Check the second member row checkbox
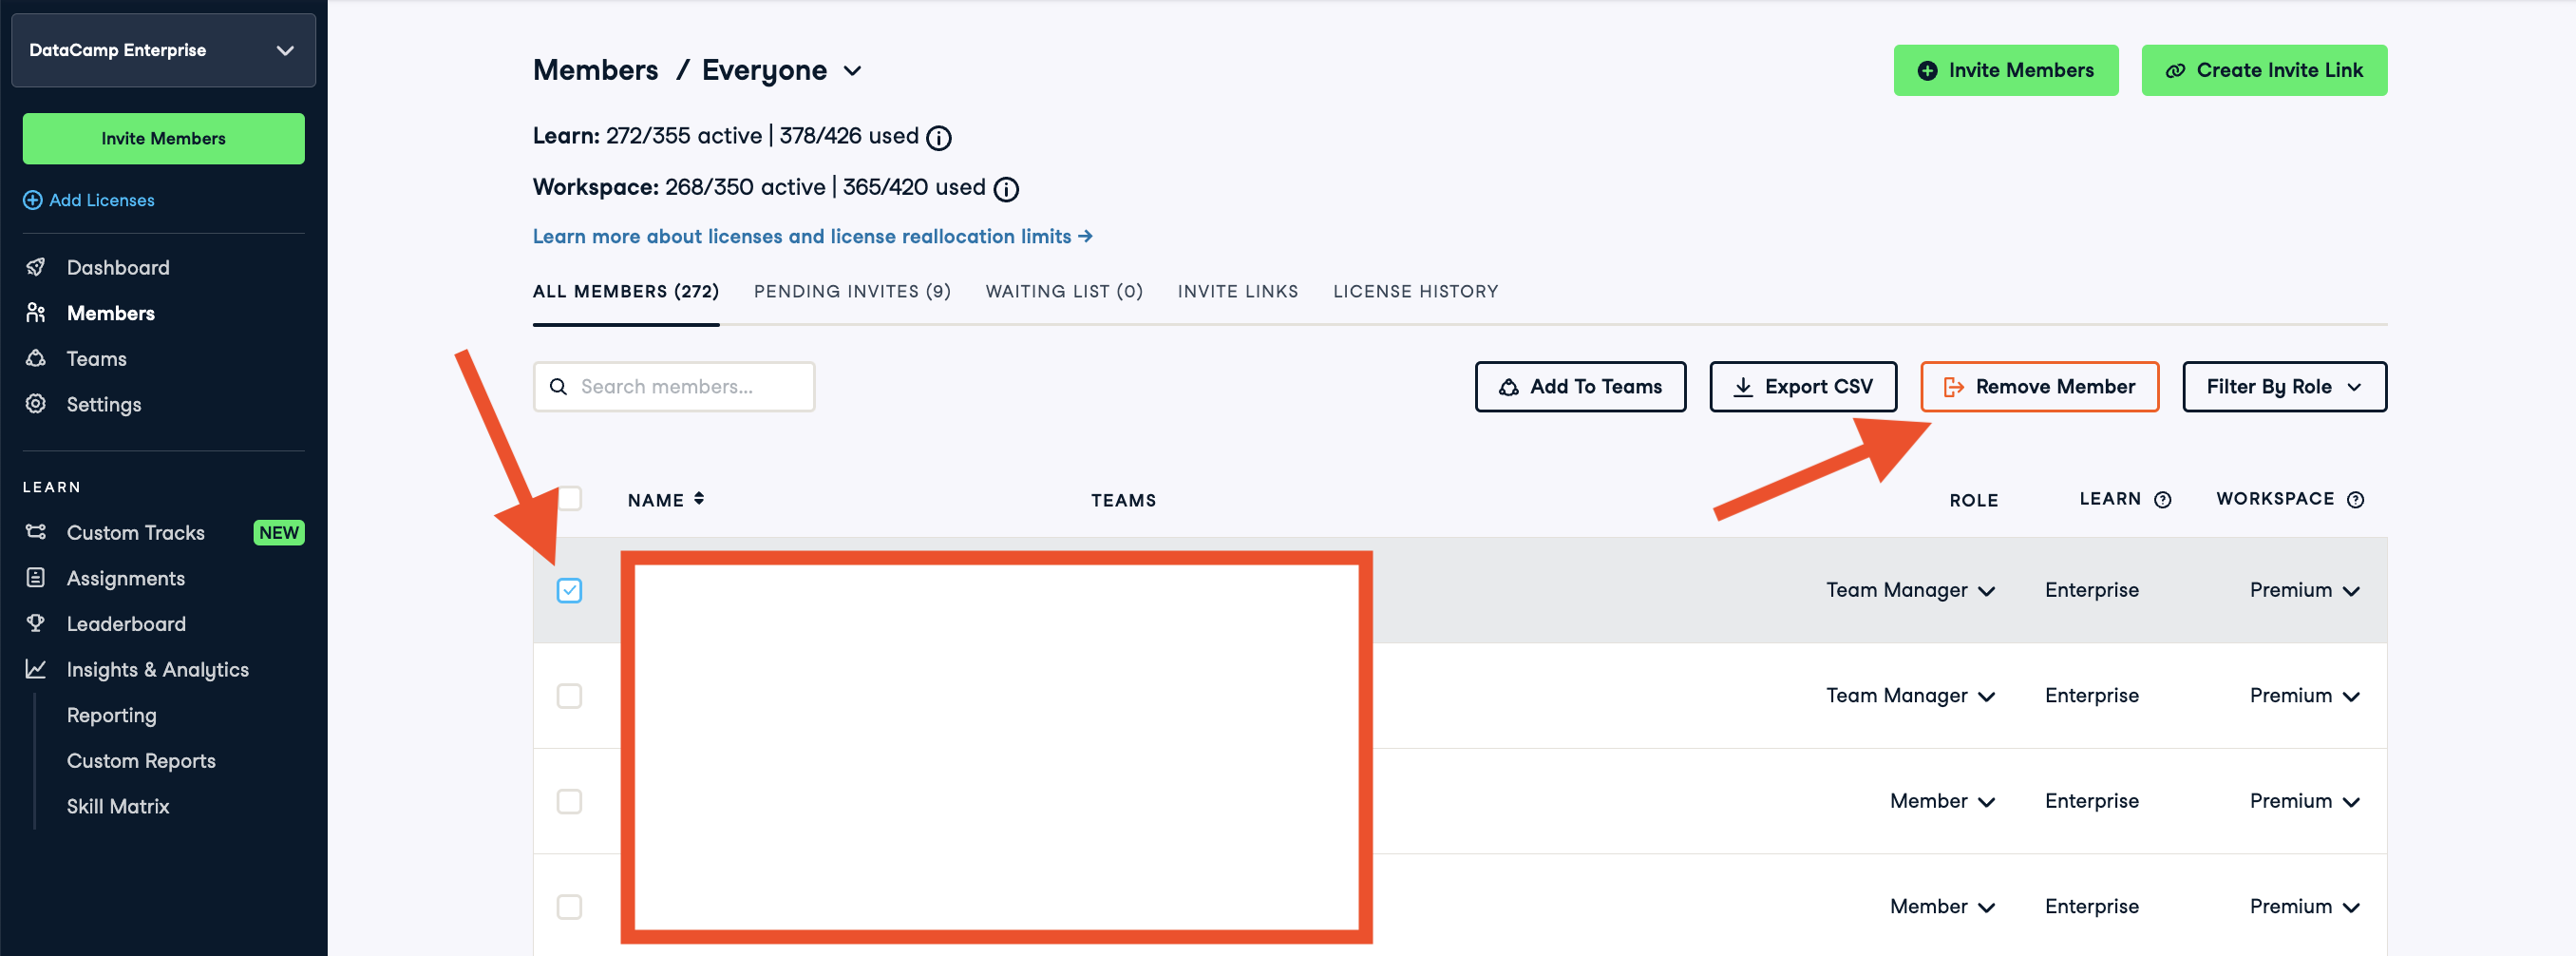The height and width of the screenshot is (956, 2576). point(569,696)
